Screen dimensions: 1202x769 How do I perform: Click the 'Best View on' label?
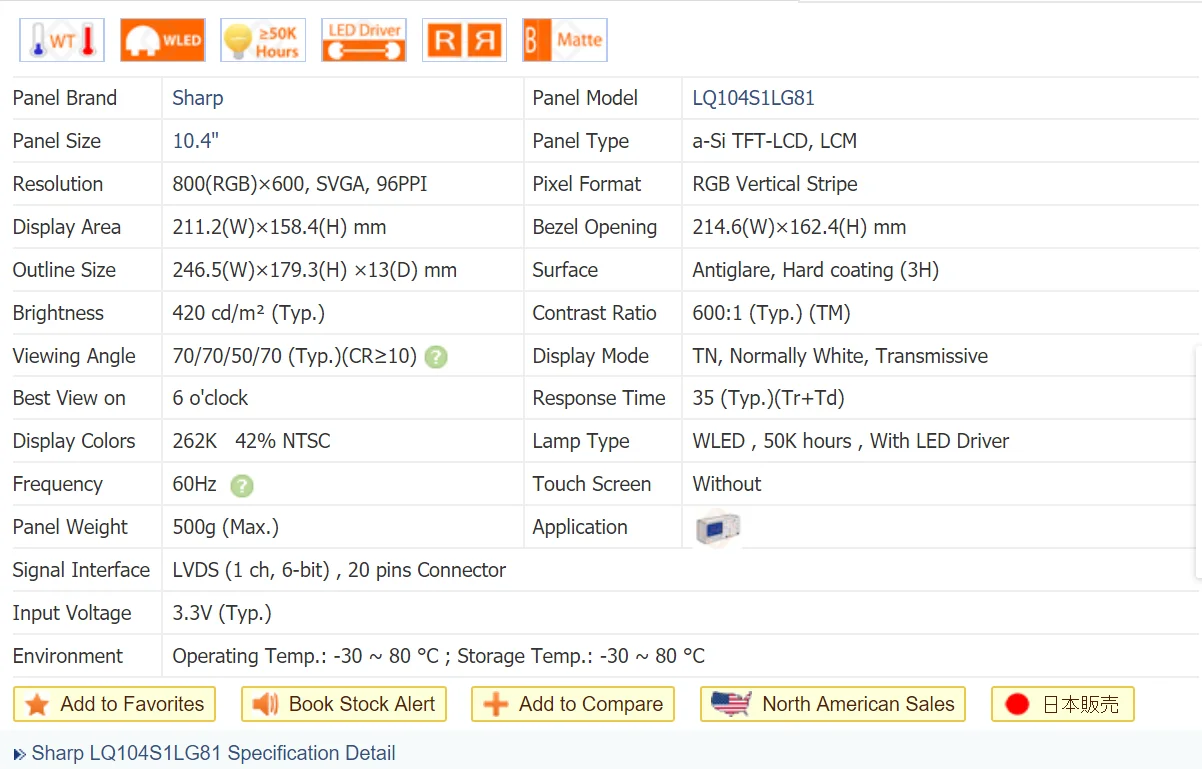click(69, 398)
